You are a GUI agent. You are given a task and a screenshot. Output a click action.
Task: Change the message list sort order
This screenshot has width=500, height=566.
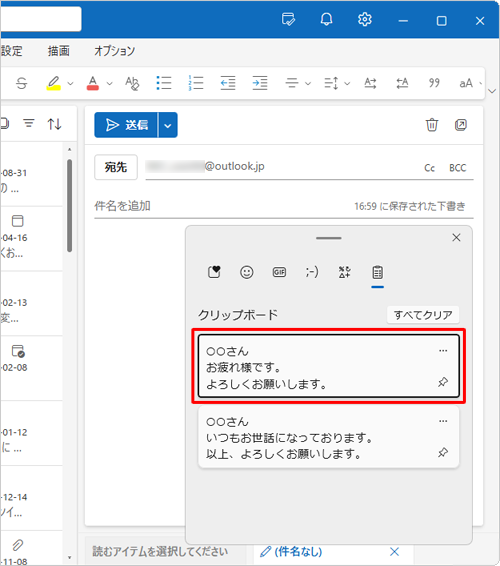(55, 124)
